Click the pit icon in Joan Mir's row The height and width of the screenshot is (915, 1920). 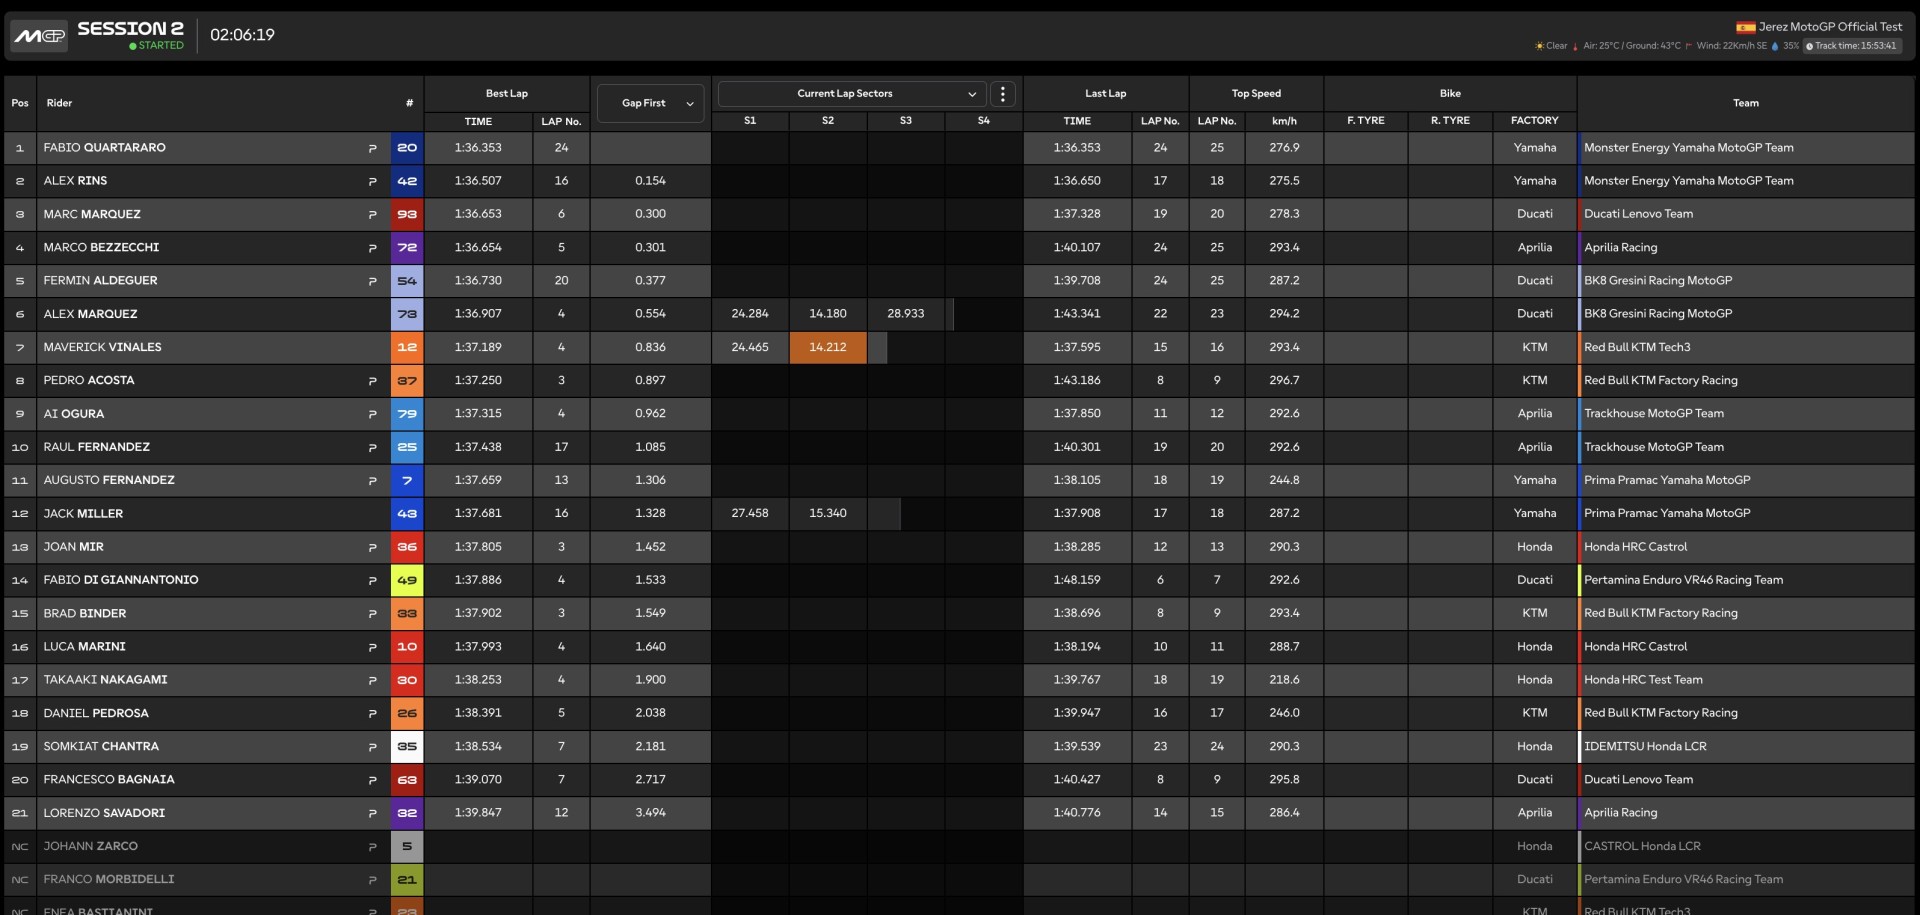click(x=372, y=547)
